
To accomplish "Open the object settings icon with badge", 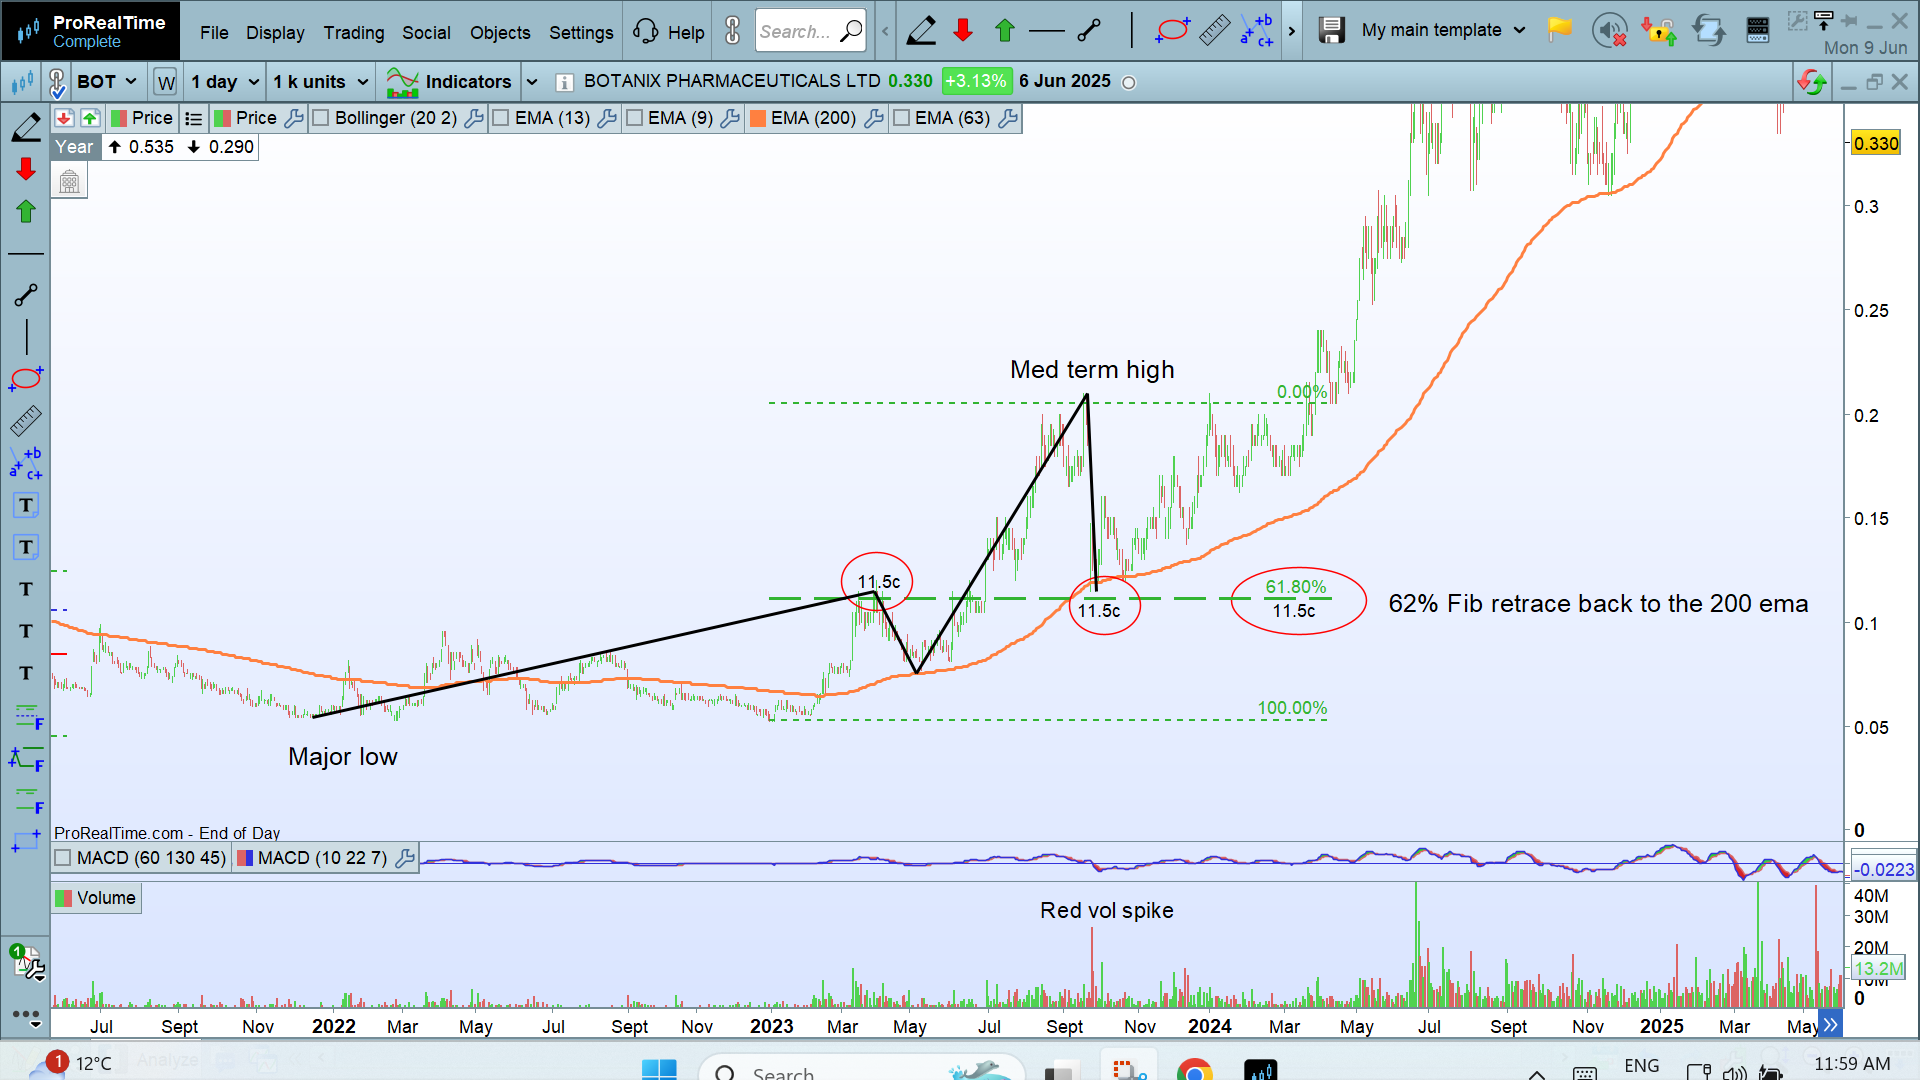I will [26, 962].
